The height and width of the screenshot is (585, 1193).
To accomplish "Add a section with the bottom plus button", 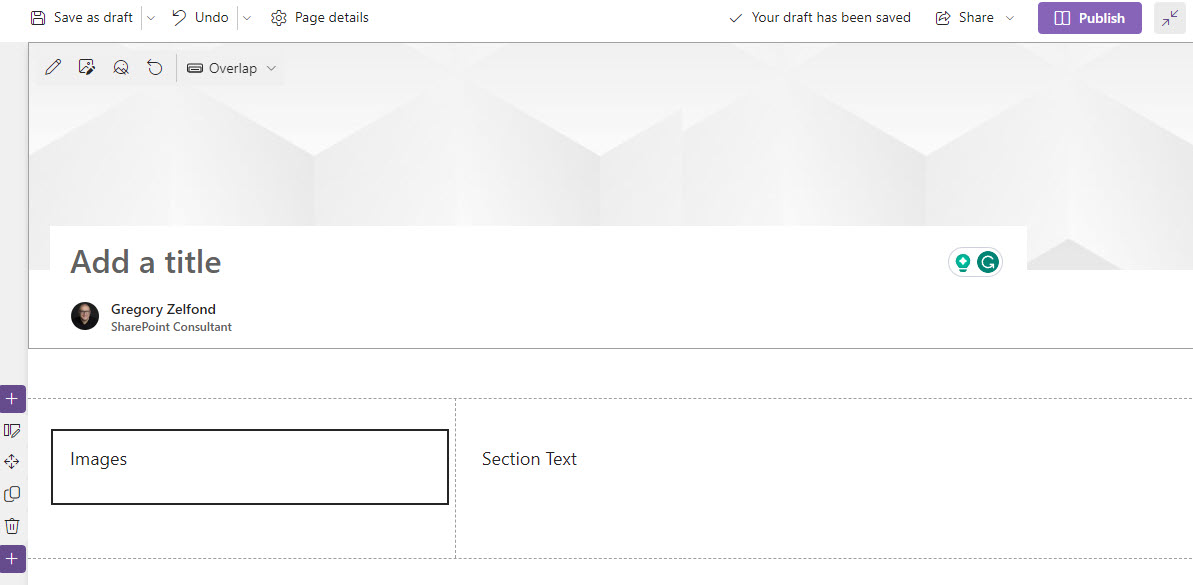I will [12, 559].
